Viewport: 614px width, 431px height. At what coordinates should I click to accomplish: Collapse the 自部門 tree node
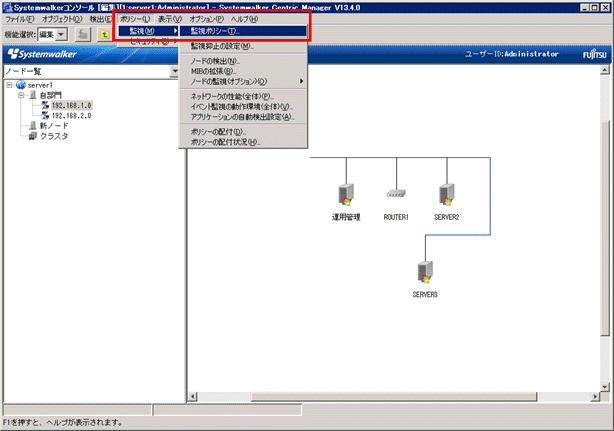22,95
